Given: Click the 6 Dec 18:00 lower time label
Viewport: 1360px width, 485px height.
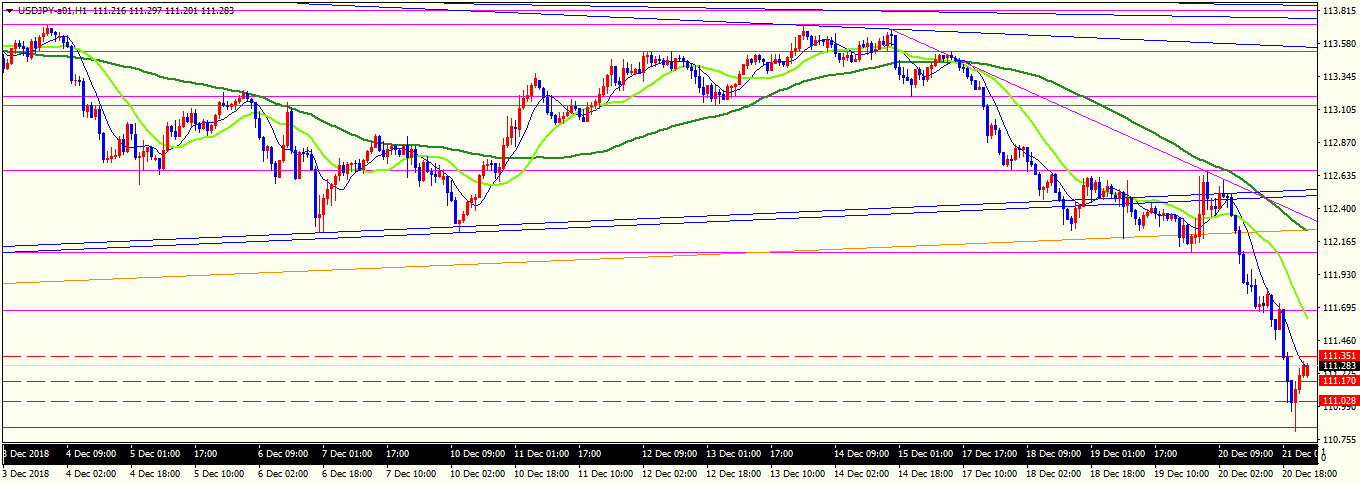Looking at the screenshot, I should point(349,472).
